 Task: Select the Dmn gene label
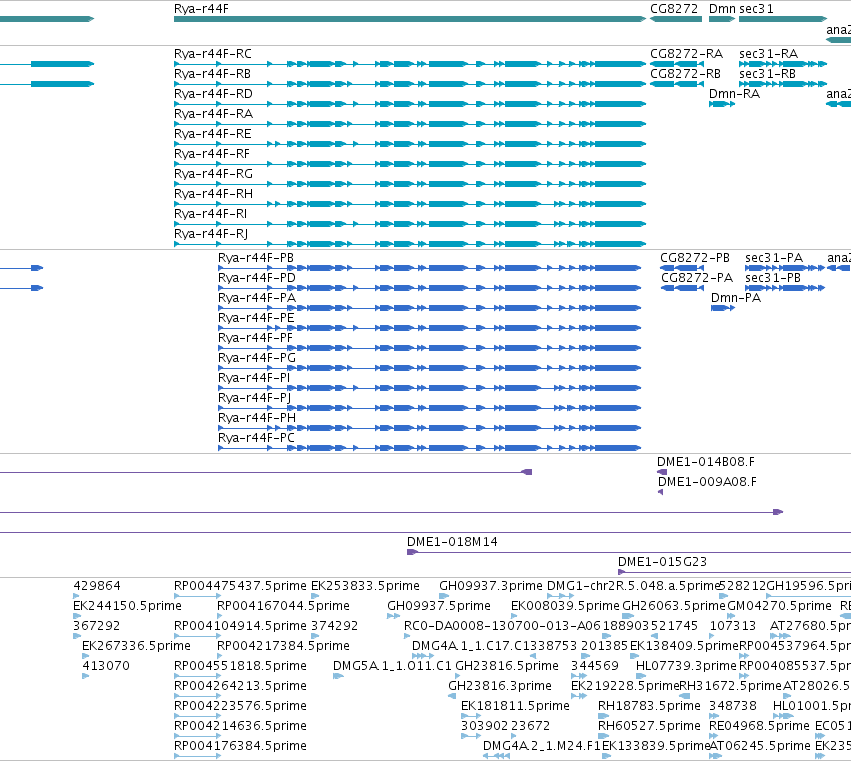722,9
